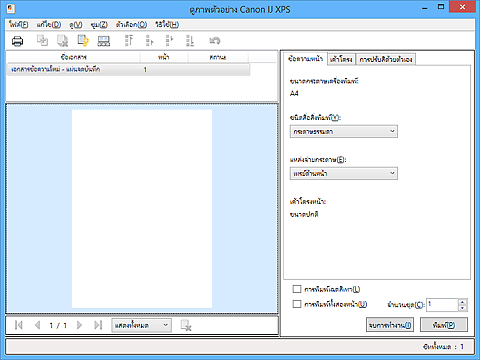Screen dimensions: 480x360
Task: Increase the Copies value with the up arrow
Action: point(463,302)
